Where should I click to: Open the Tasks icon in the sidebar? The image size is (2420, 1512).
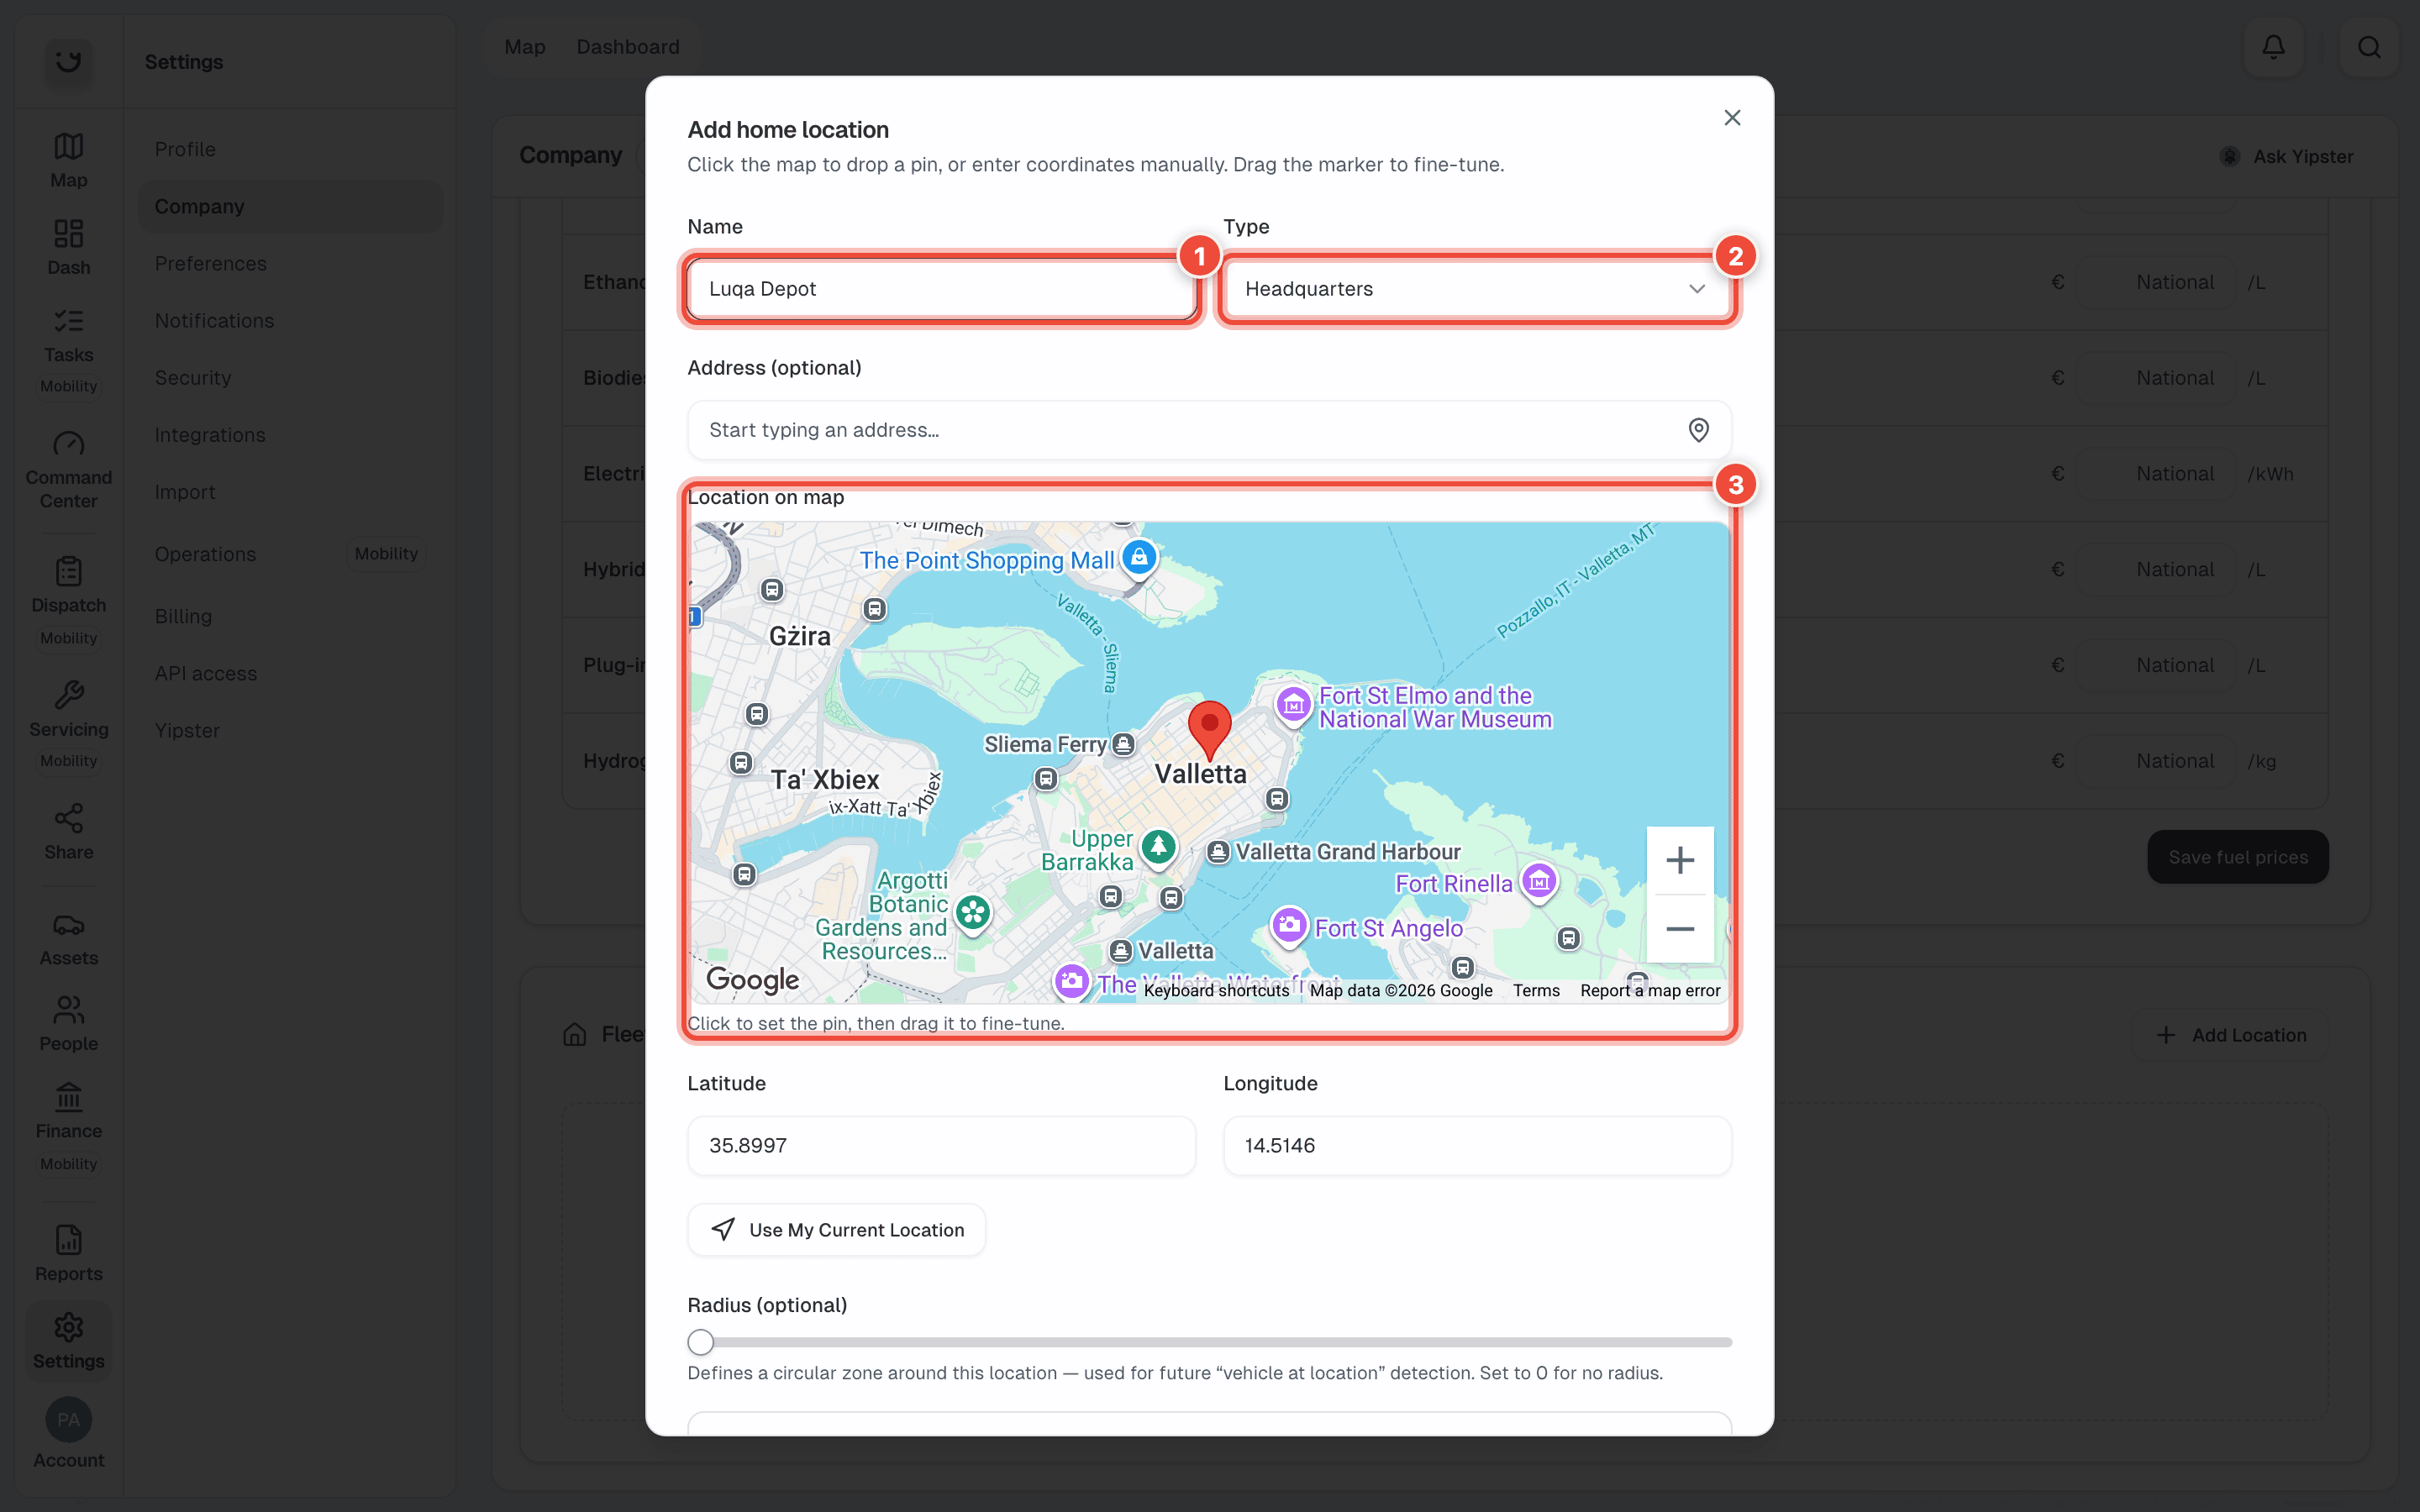click(x=68, y=335)
